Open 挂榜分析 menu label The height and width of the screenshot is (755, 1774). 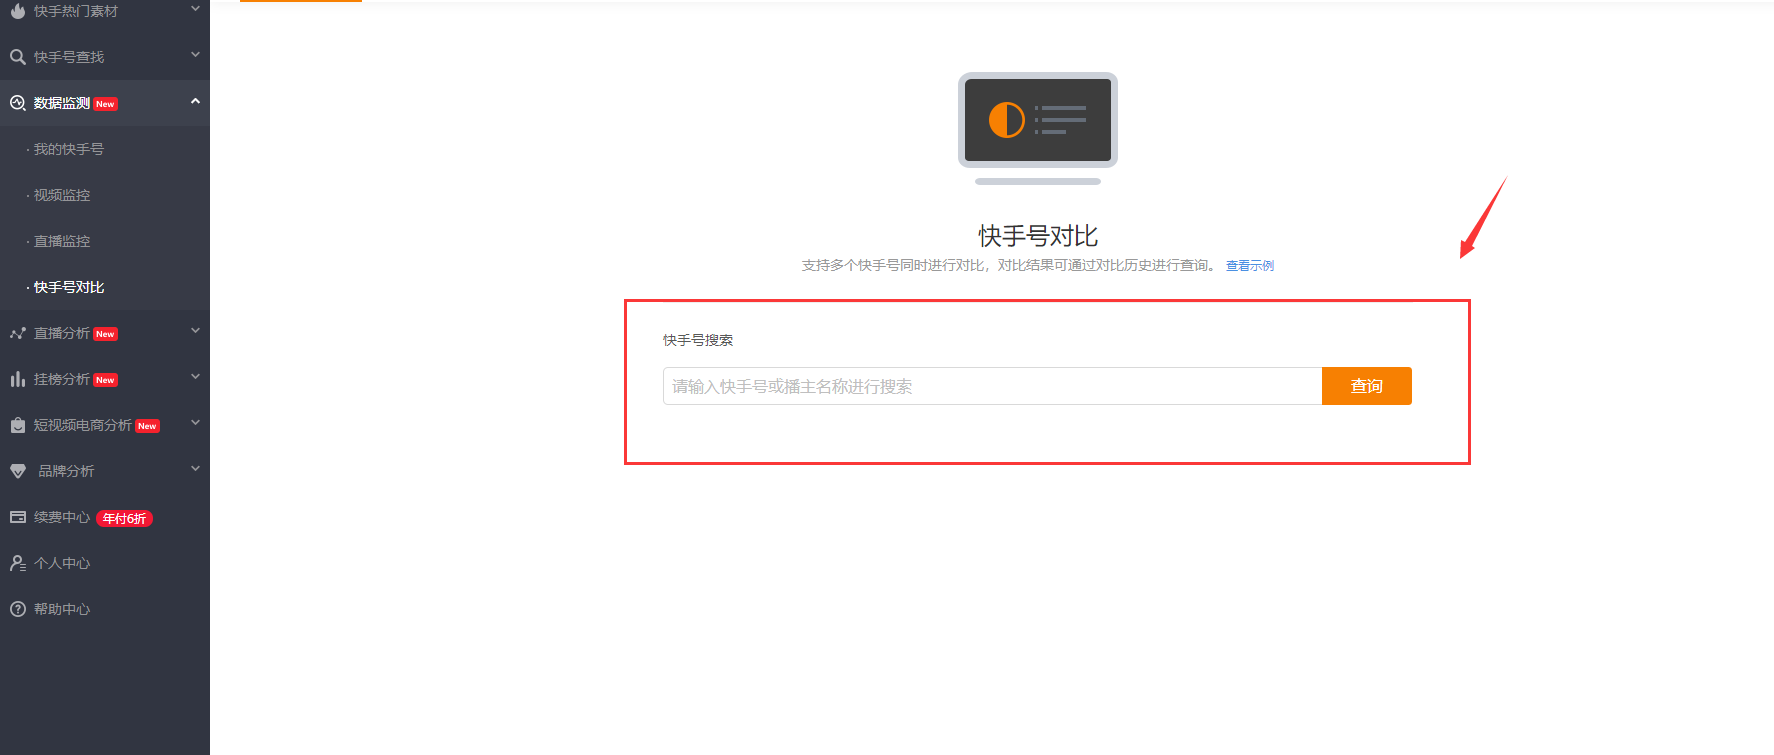62,379
